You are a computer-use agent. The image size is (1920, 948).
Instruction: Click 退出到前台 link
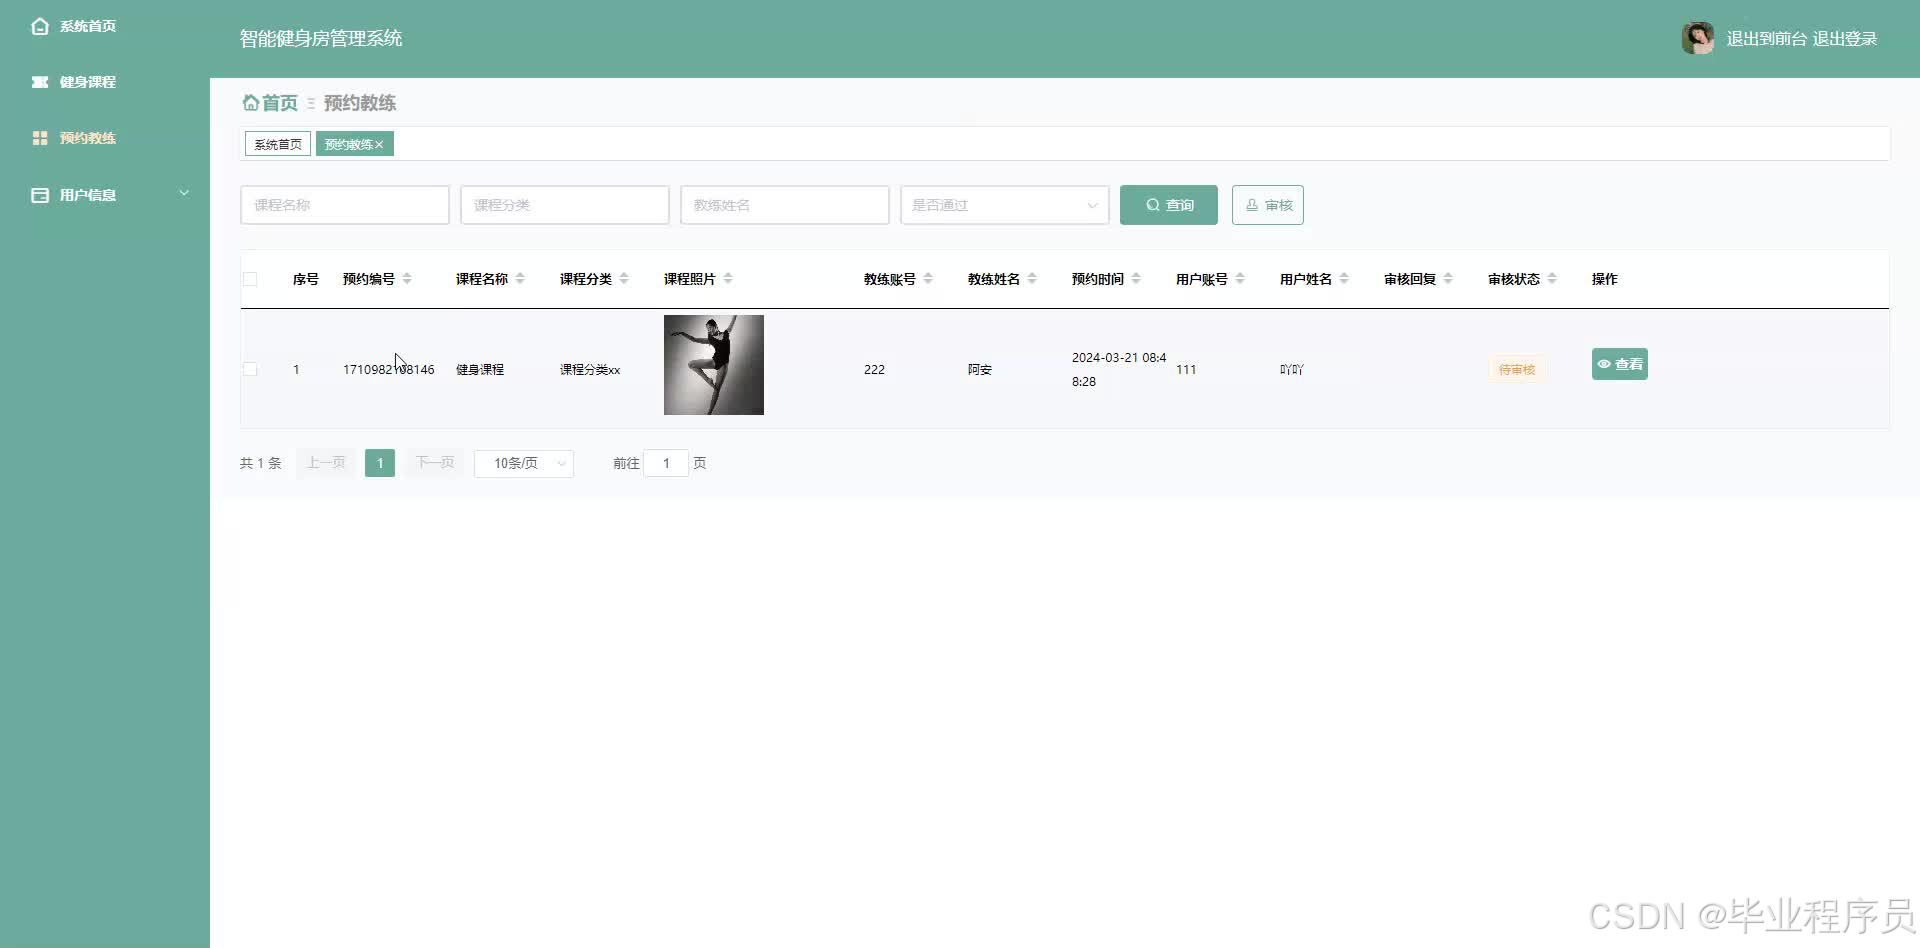pyautogui.click(x=1767, y=39)
